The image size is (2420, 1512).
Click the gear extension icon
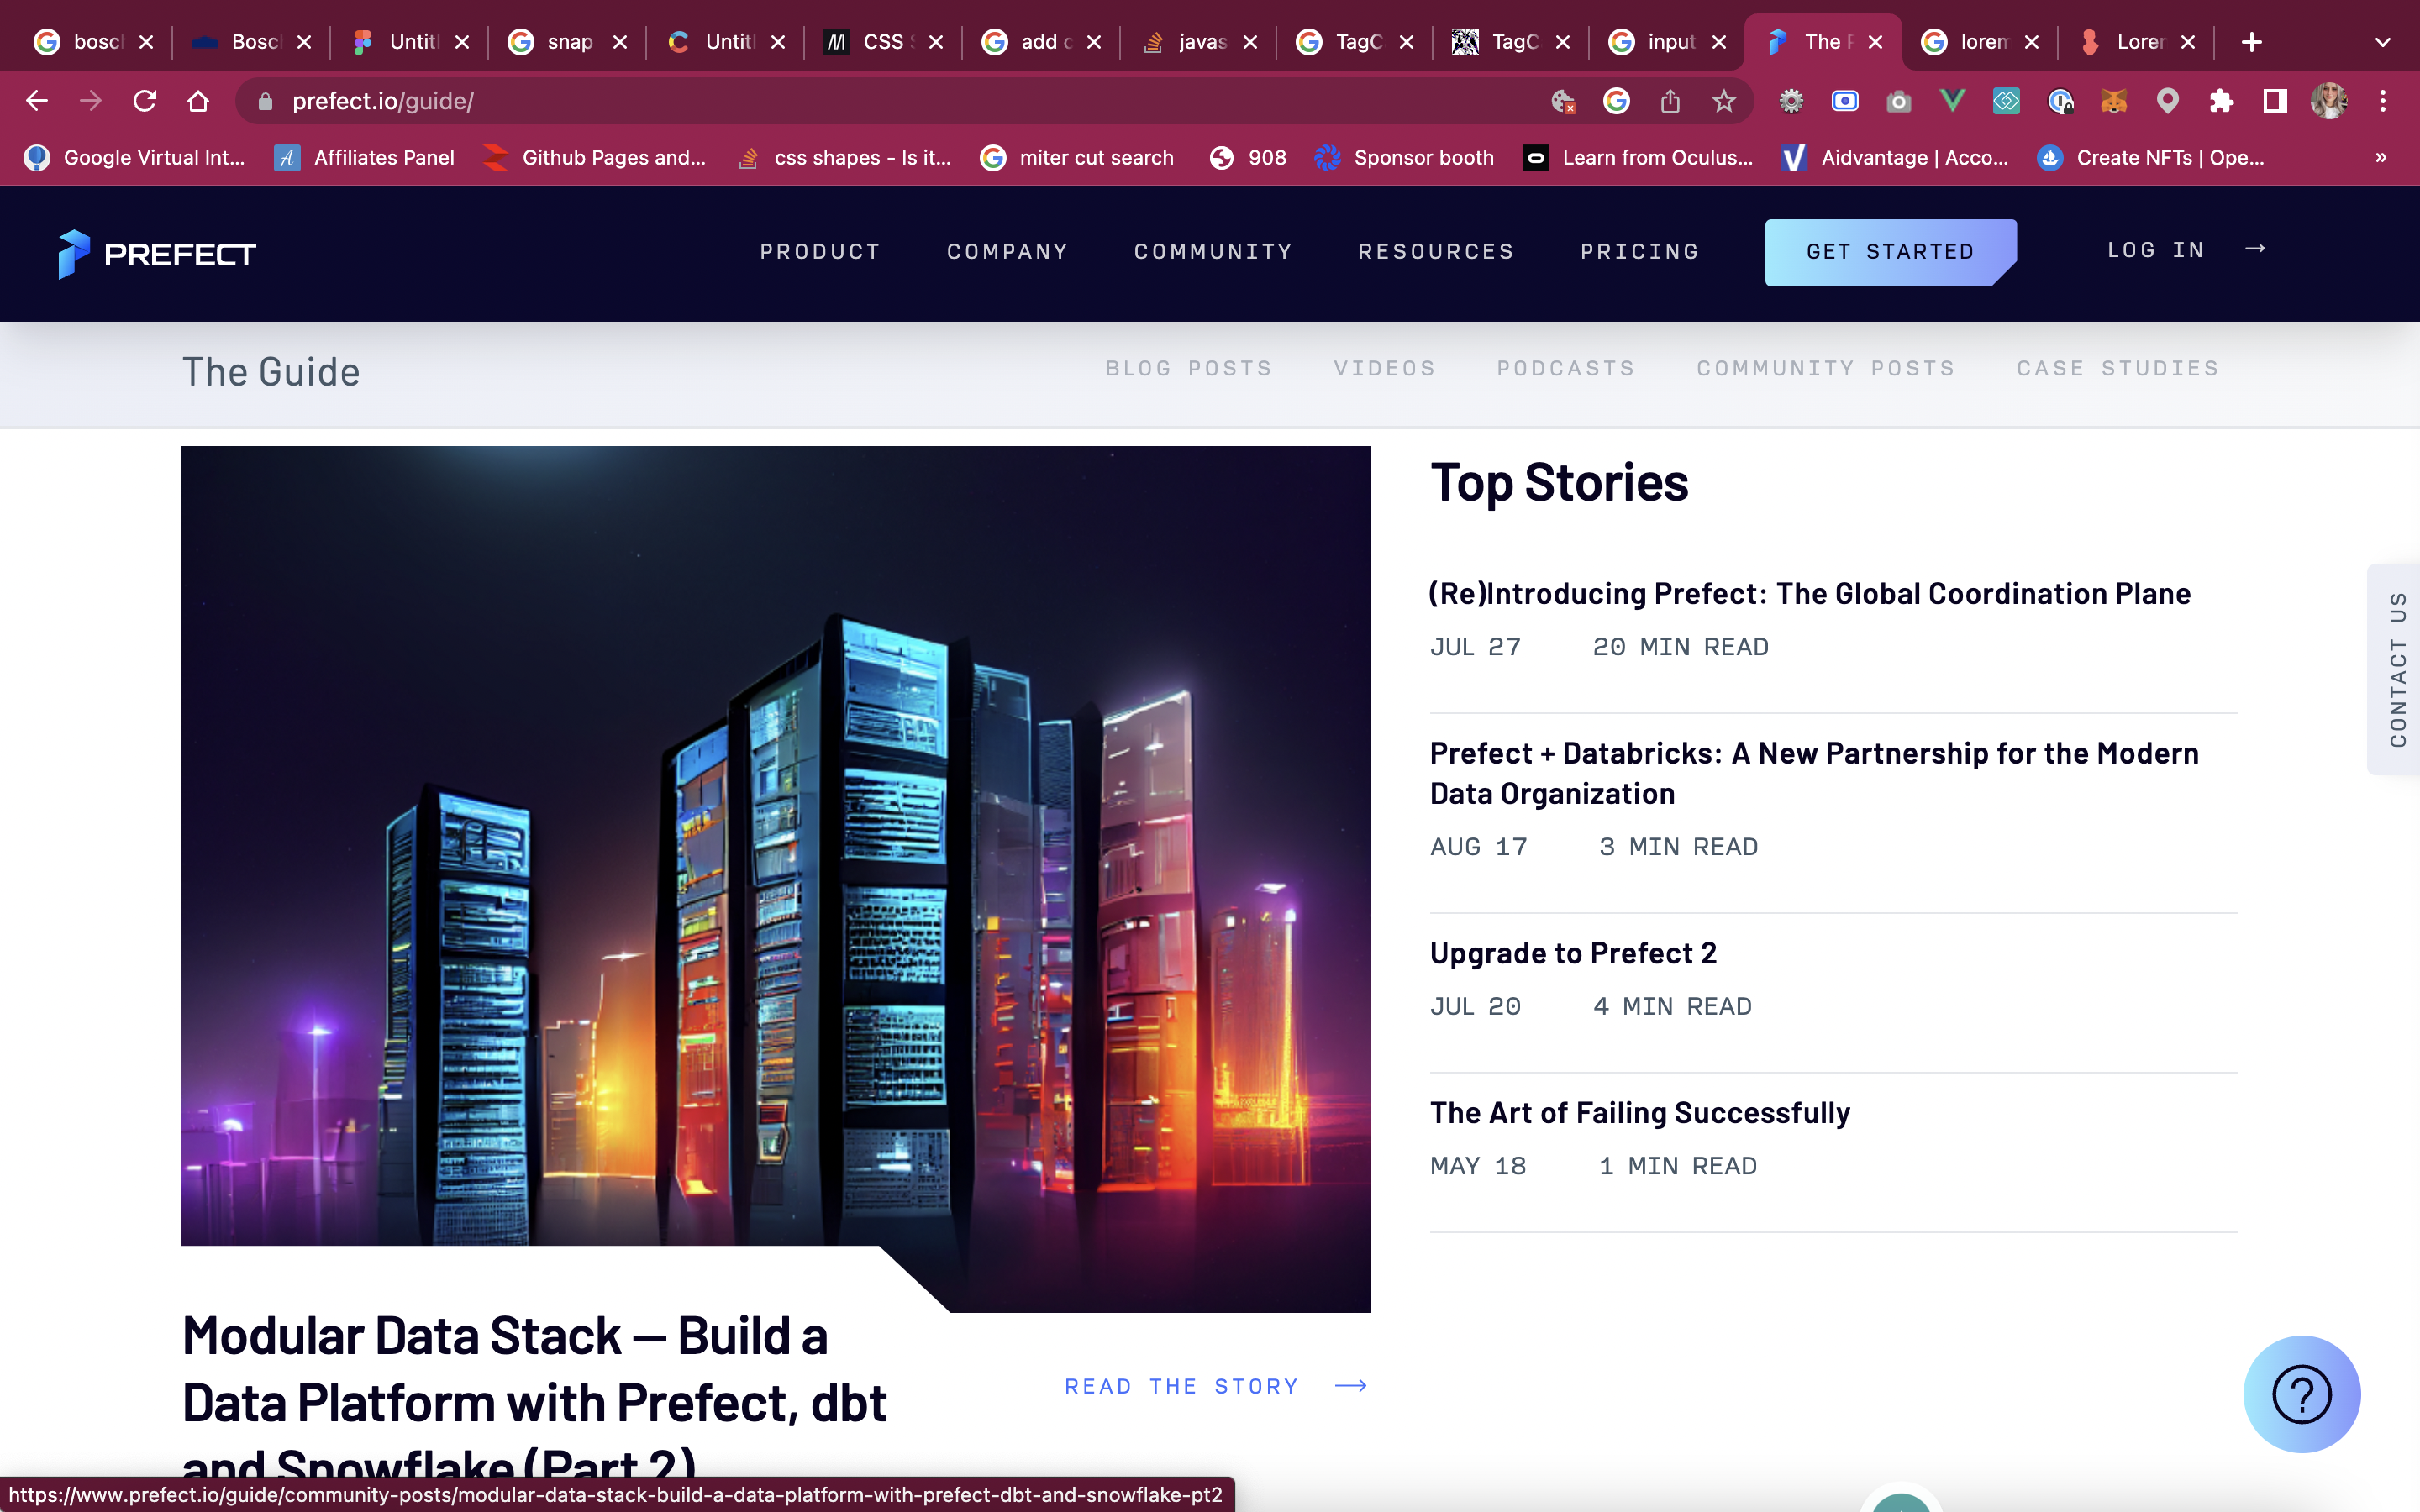click(1791, 101)
